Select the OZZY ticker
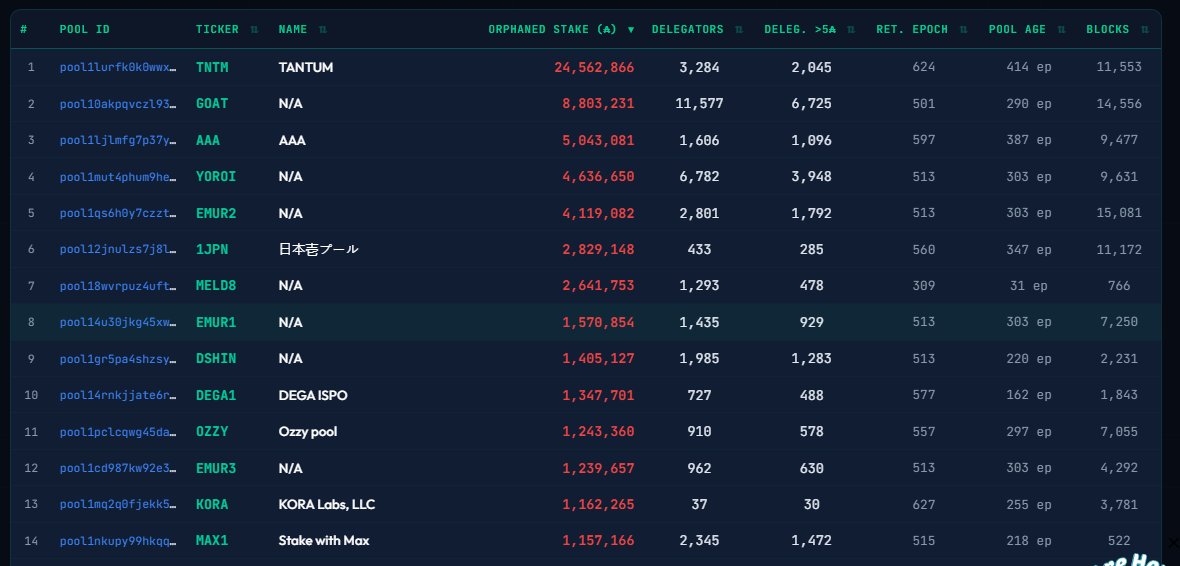 212,432
